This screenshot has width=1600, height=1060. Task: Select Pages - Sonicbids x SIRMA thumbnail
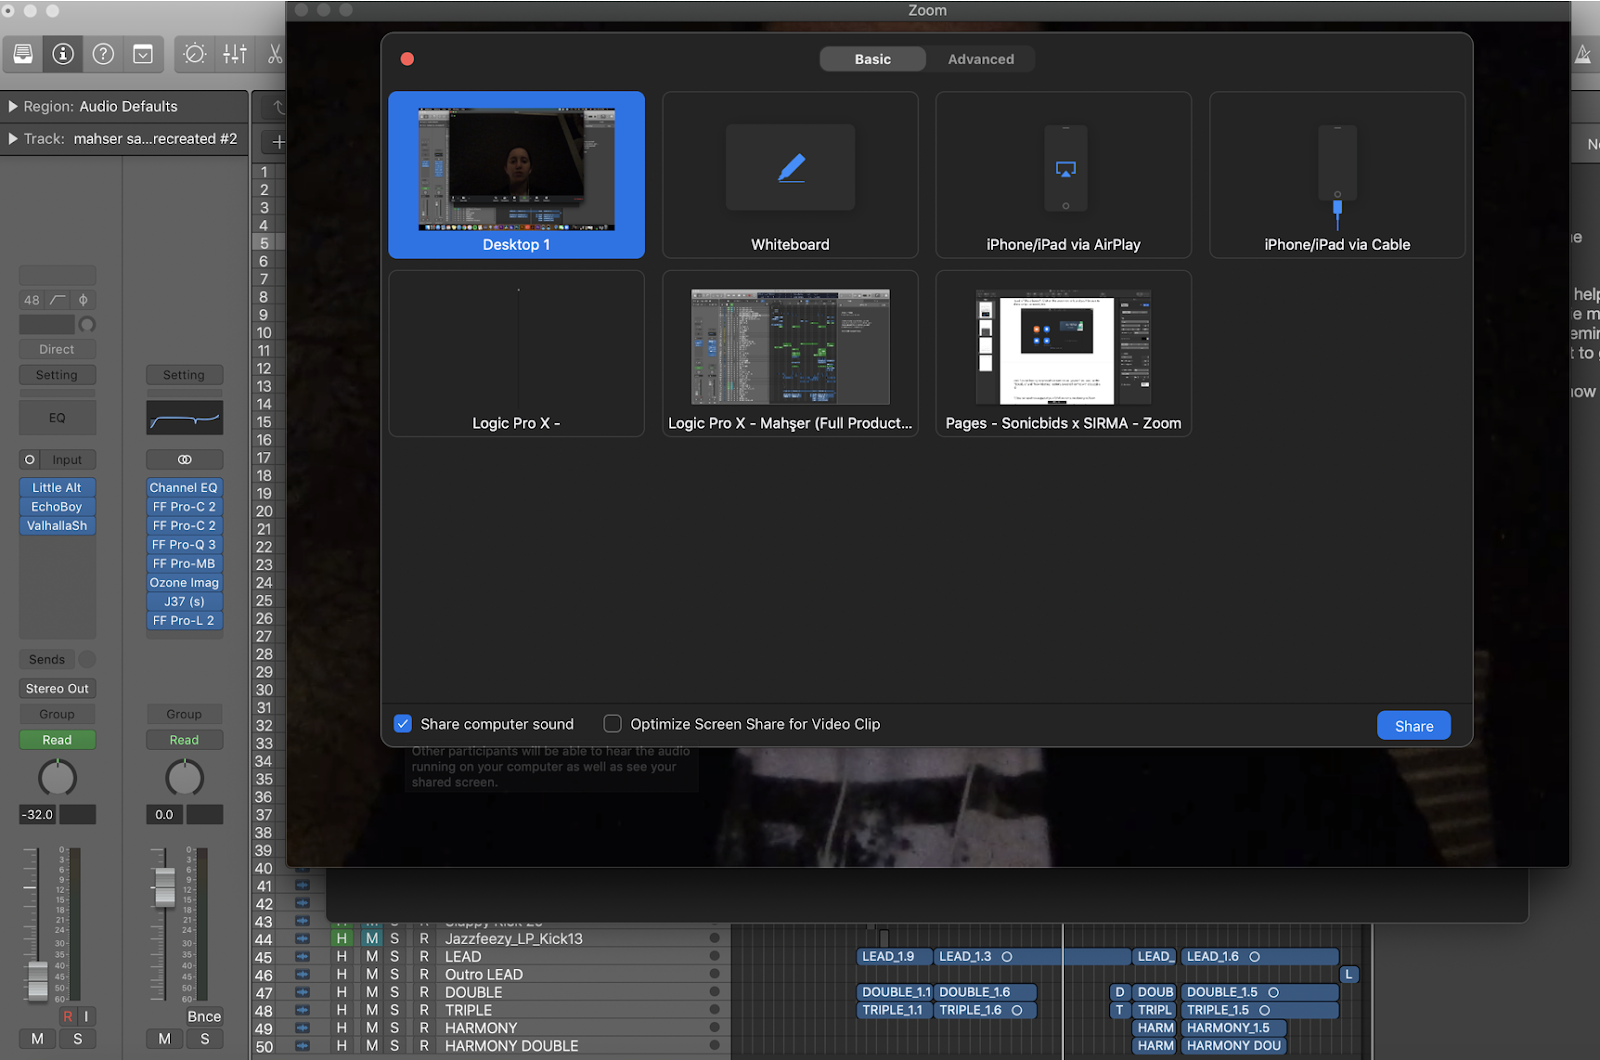click(1063, 354)
